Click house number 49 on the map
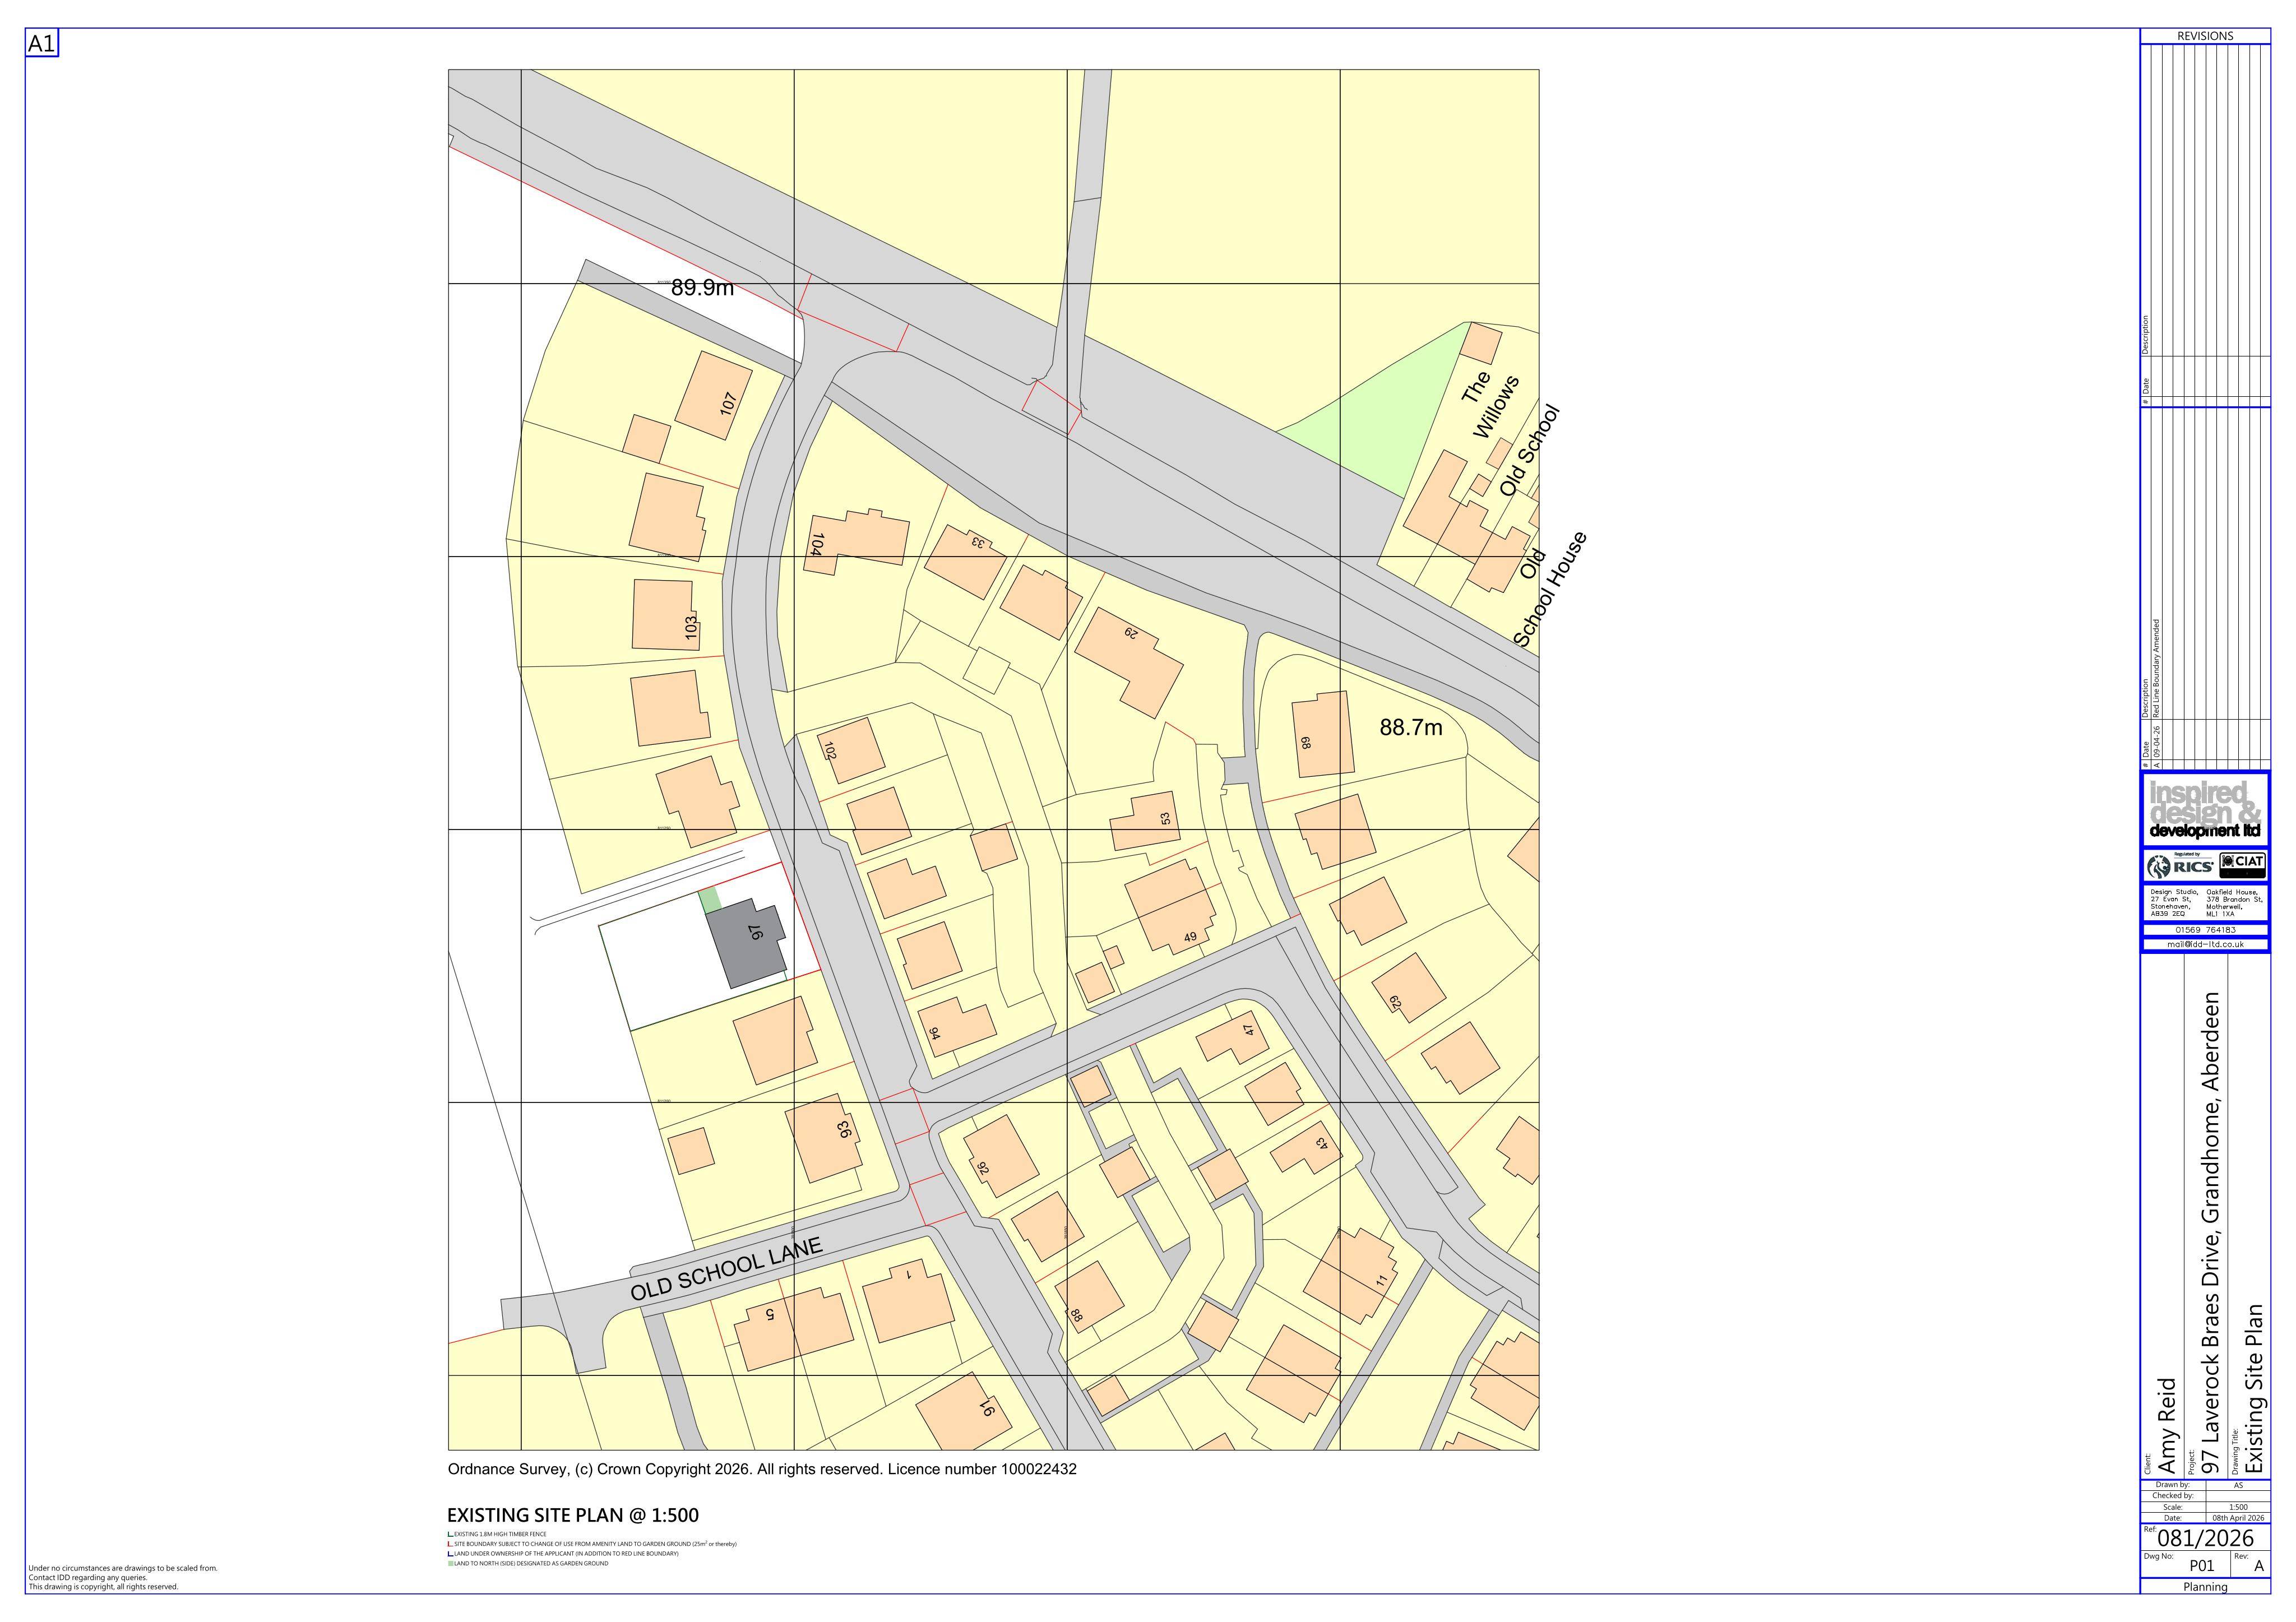This screenshot has width=2296, height=1622. (x=1190, y=938)
